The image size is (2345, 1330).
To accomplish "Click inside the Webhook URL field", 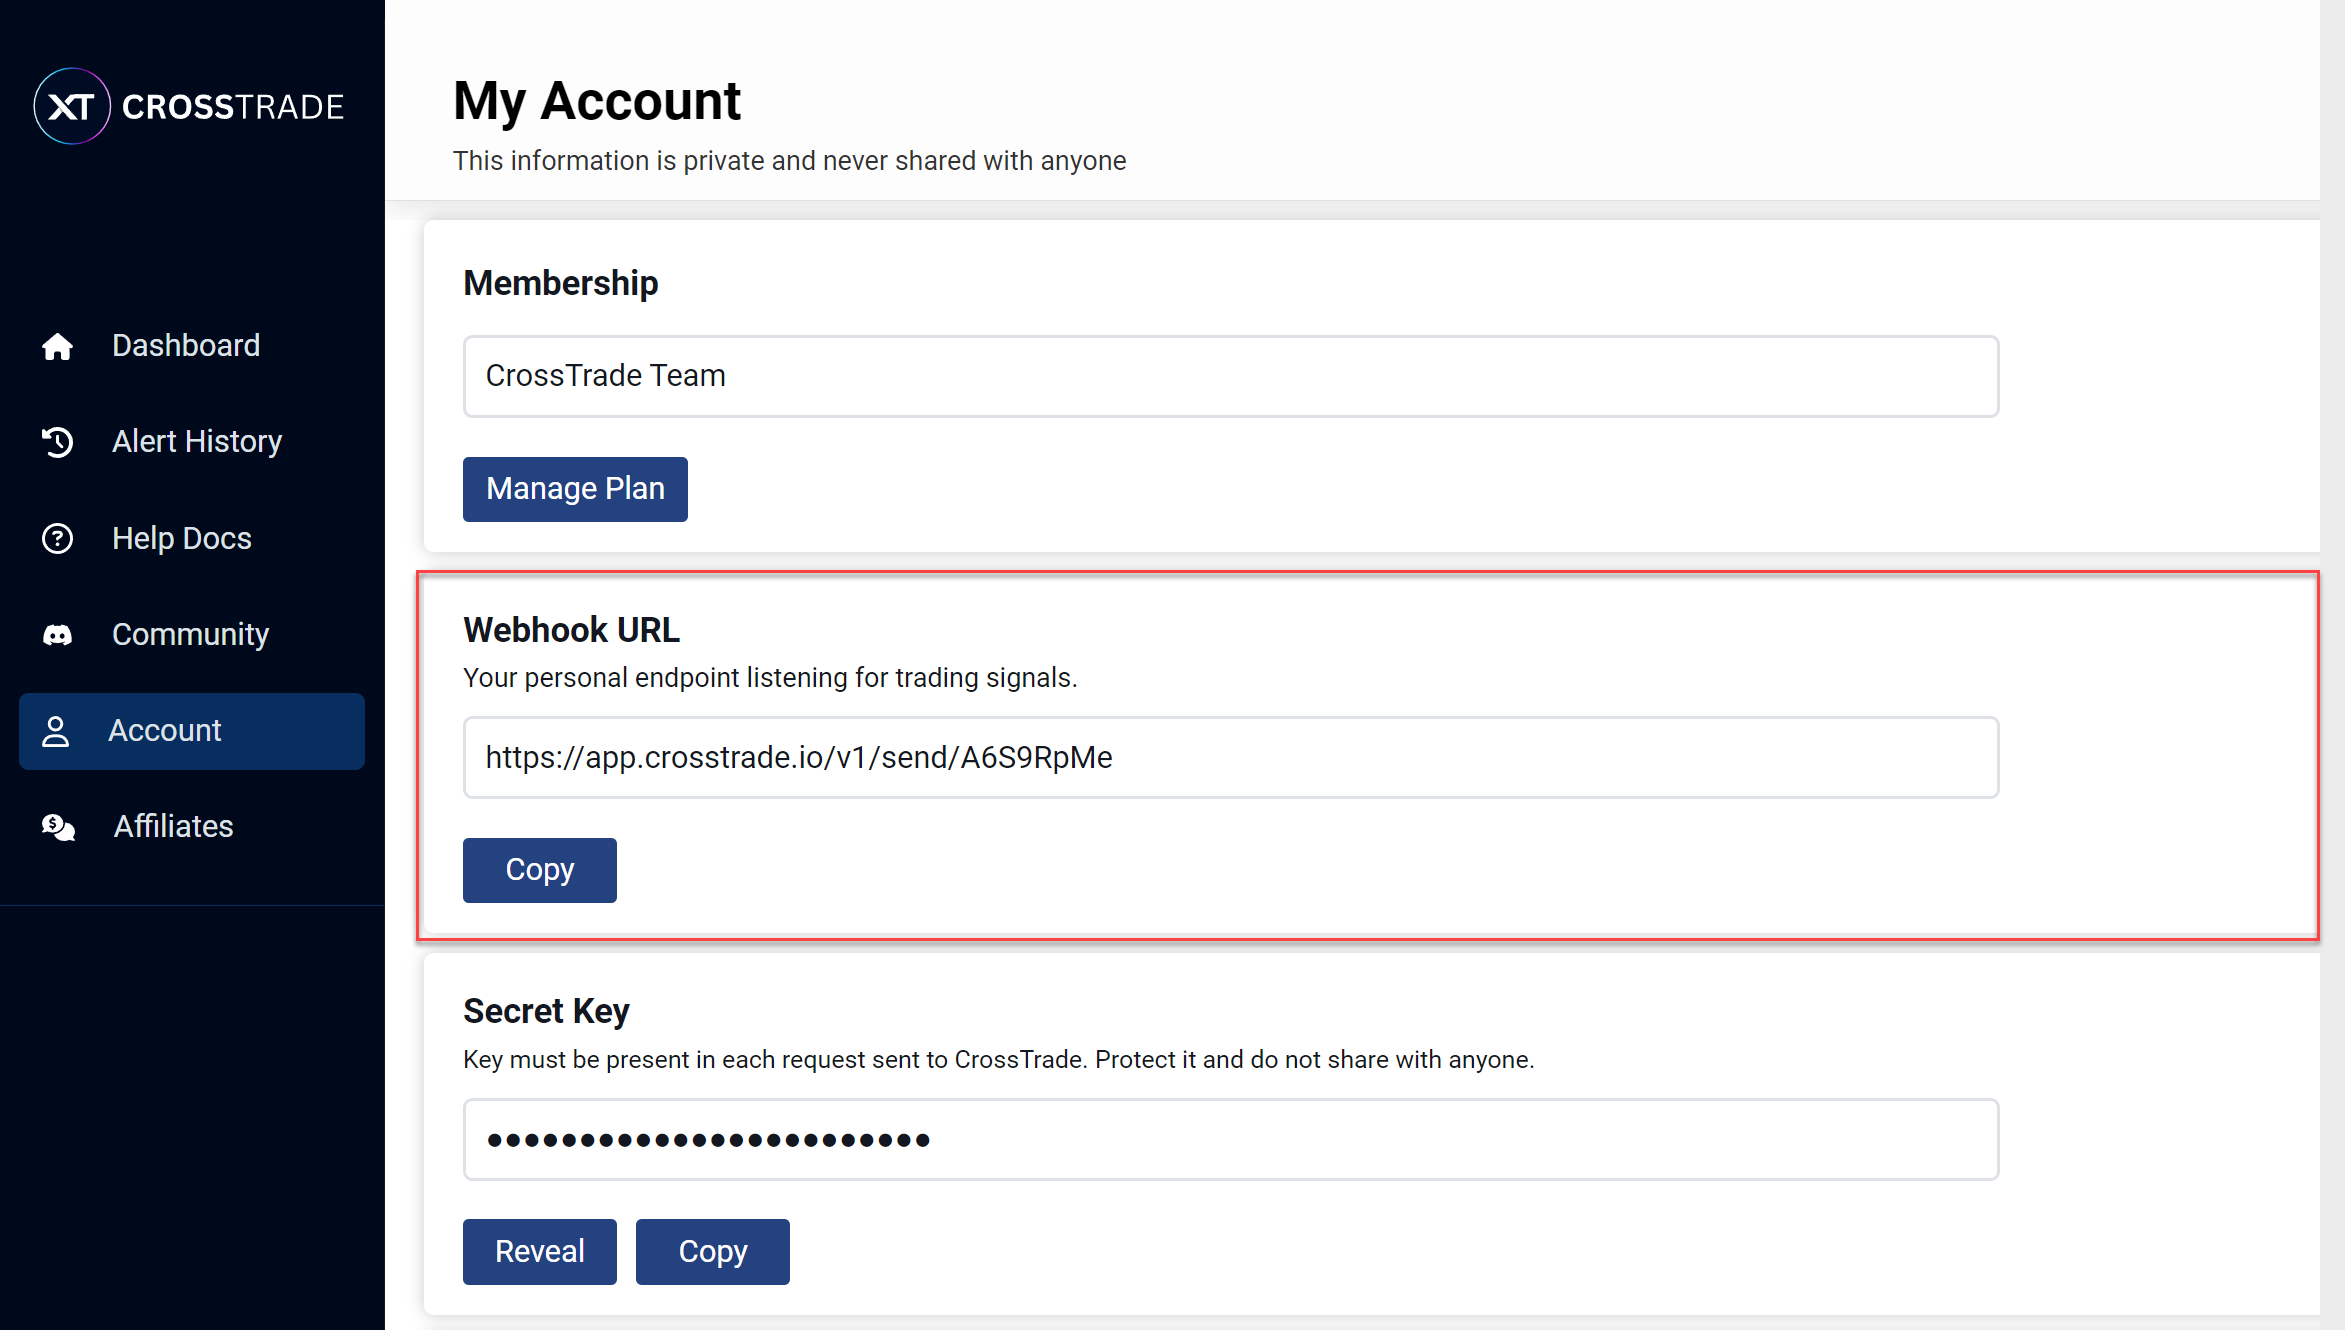I will click(1230, 757).
